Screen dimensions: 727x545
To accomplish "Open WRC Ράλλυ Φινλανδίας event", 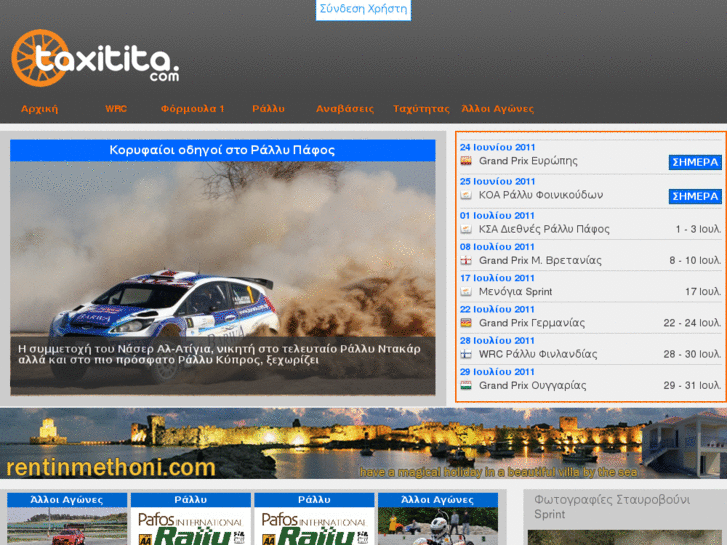I will point(538,354).
